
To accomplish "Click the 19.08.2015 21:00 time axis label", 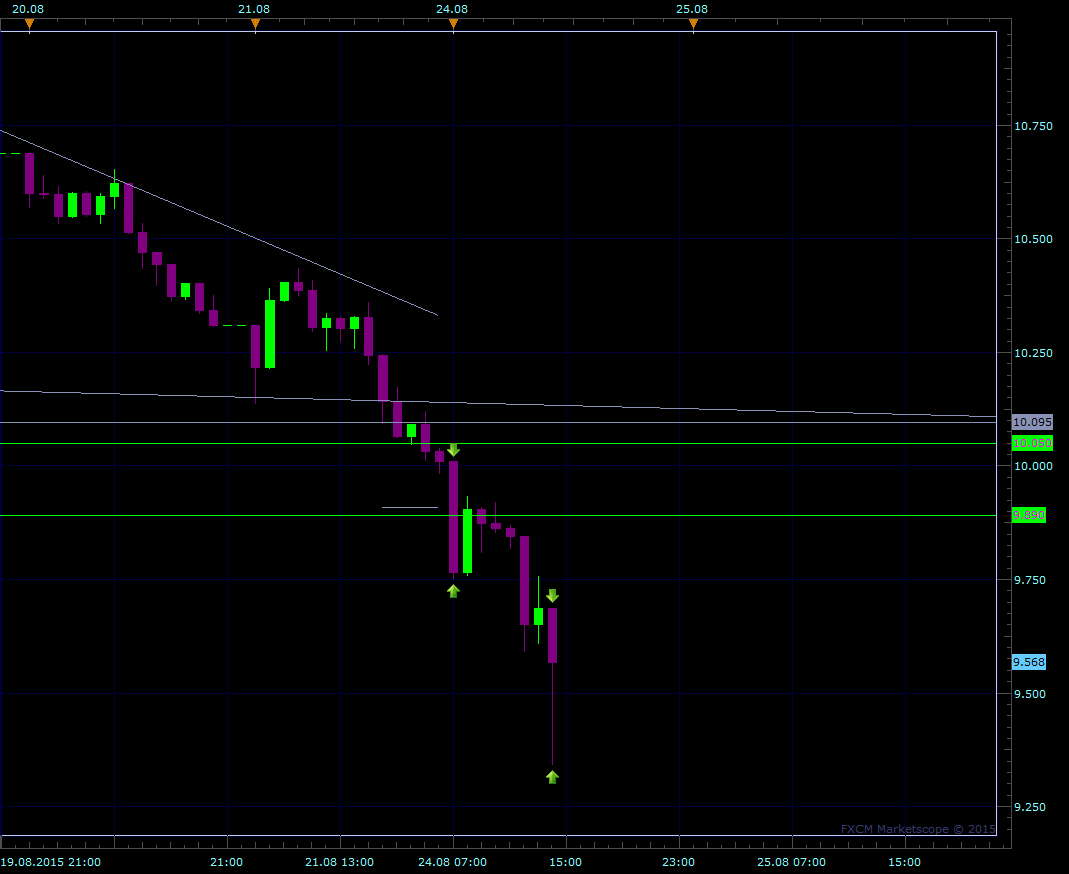I will [x=50, y=862].
